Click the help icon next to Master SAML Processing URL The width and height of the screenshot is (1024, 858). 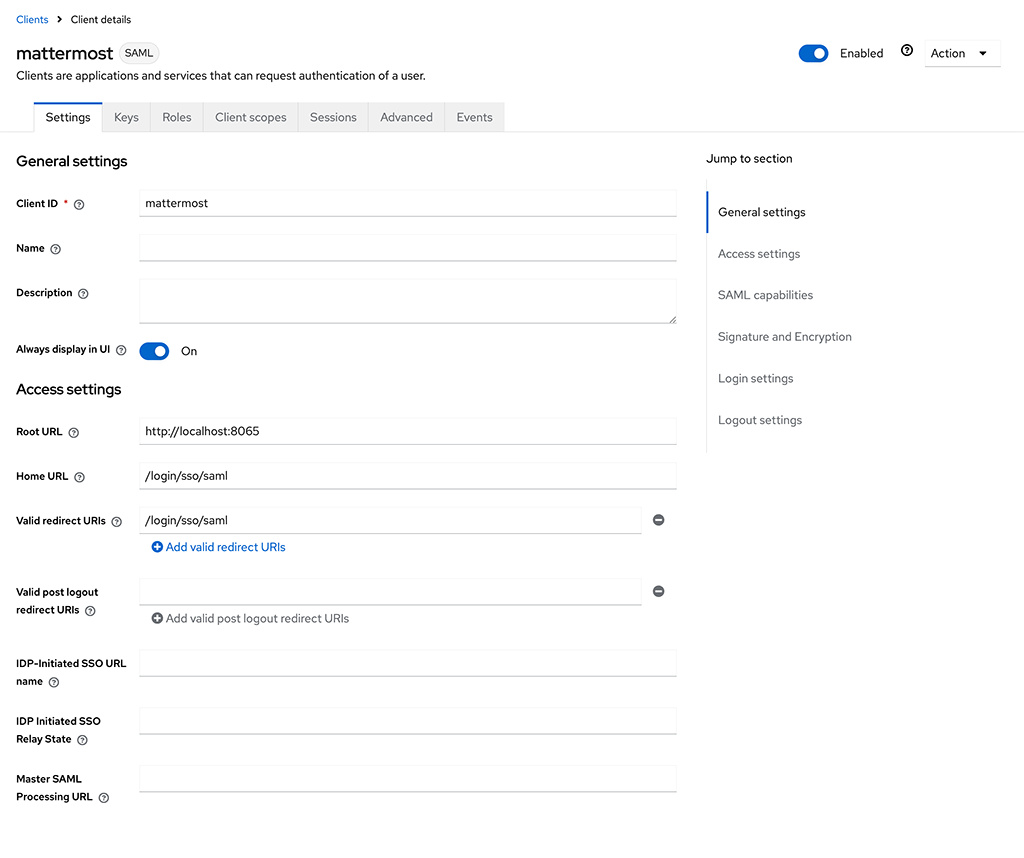pyautogui.click(x=103, y=797)
